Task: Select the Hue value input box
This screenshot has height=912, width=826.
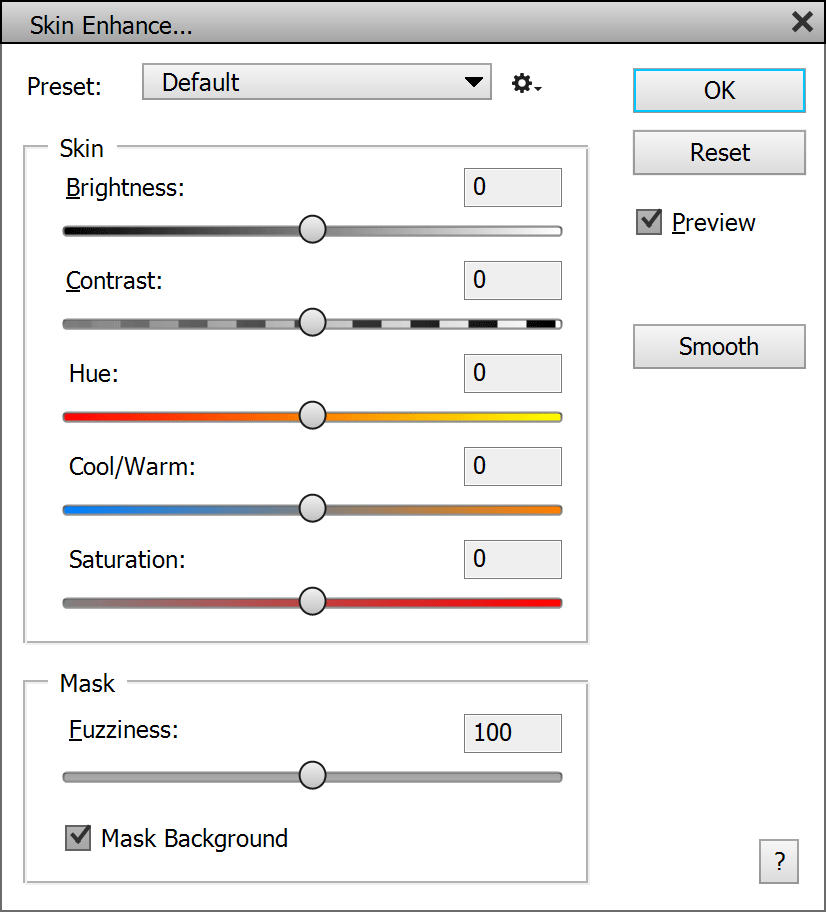Action: pyautogui.click(x=513, y=374)
